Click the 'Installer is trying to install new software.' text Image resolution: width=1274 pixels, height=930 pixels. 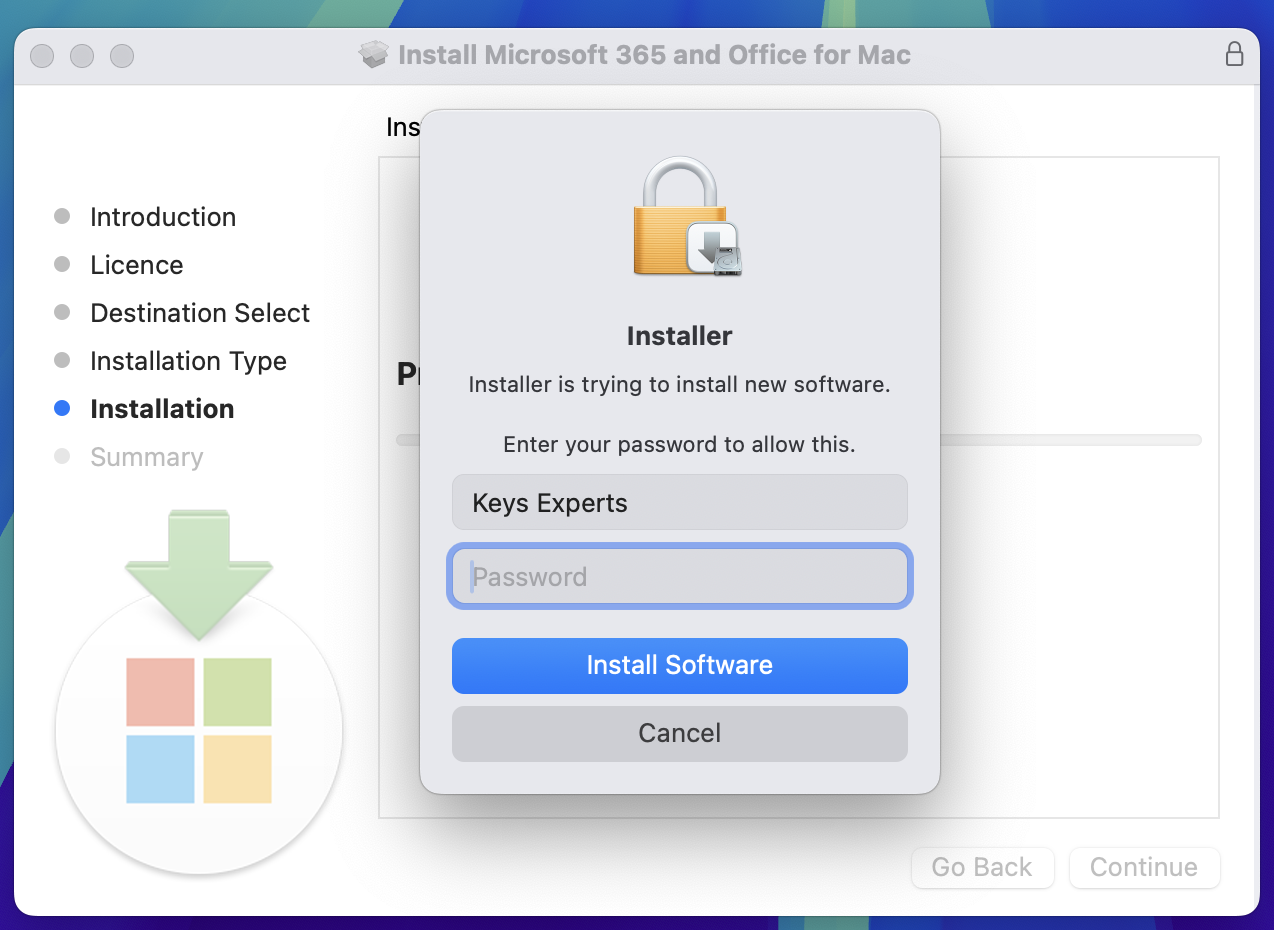click(679, 384)
